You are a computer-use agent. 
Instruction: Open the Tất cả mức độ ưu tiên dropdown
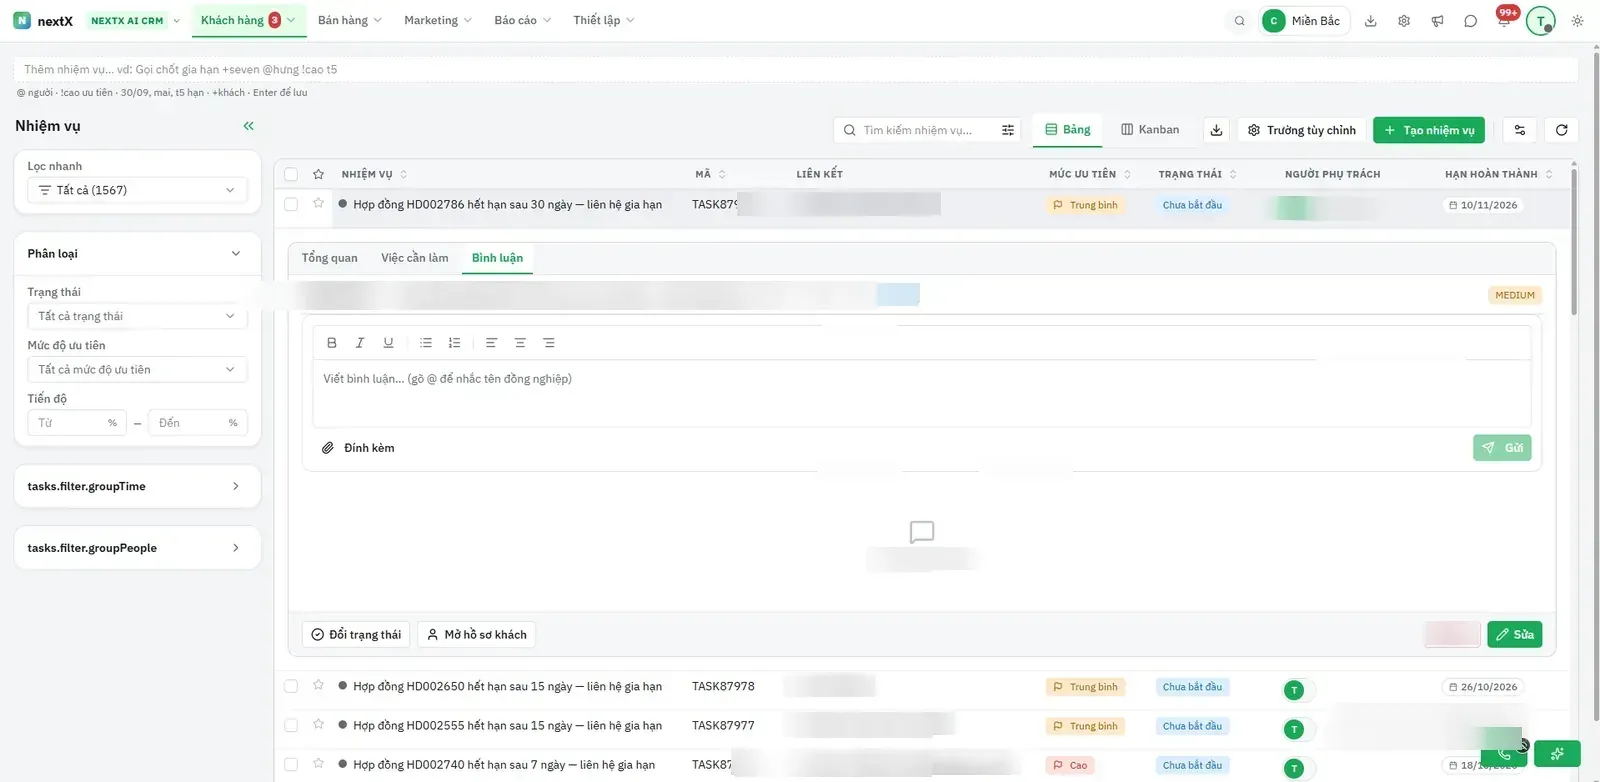click(x=137, y=370)
